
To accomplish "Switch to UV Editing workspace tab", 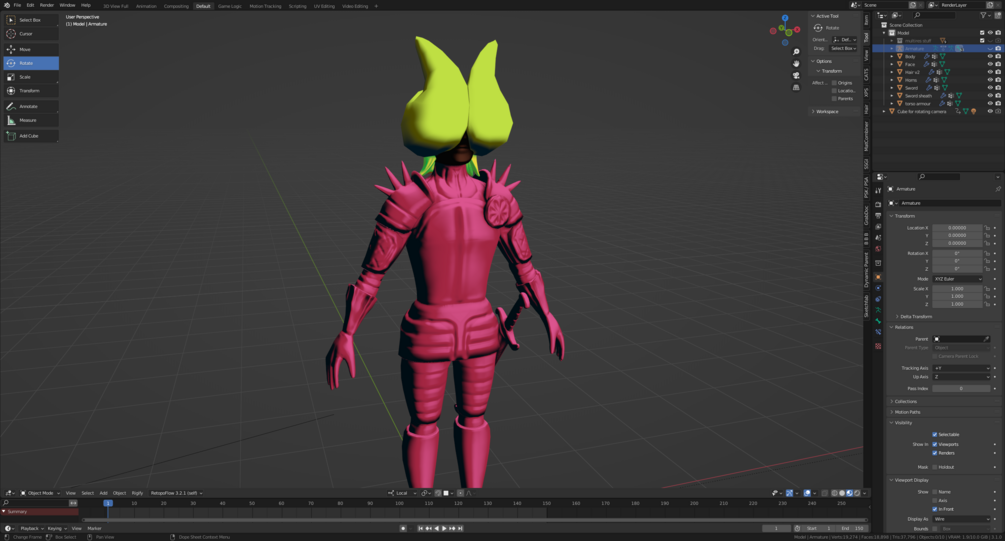I will 324,6.
